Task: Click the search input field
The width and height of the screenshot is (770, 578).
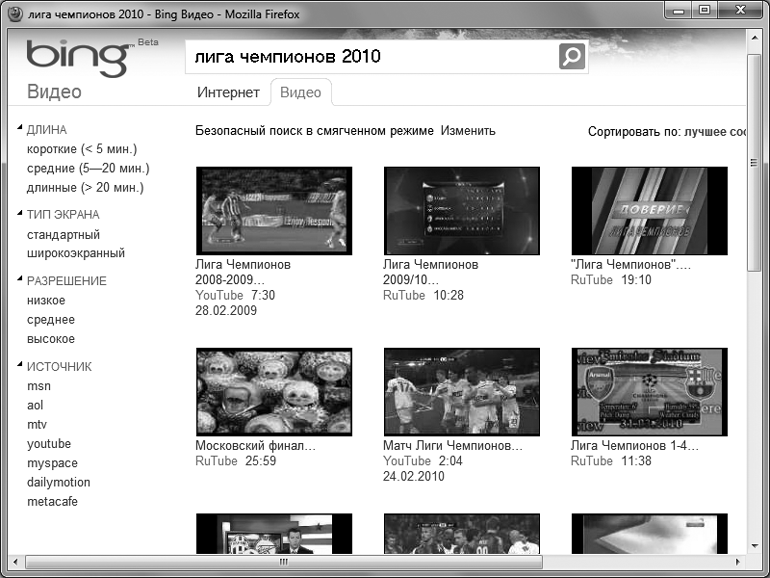Action: (x=370, y=57)
